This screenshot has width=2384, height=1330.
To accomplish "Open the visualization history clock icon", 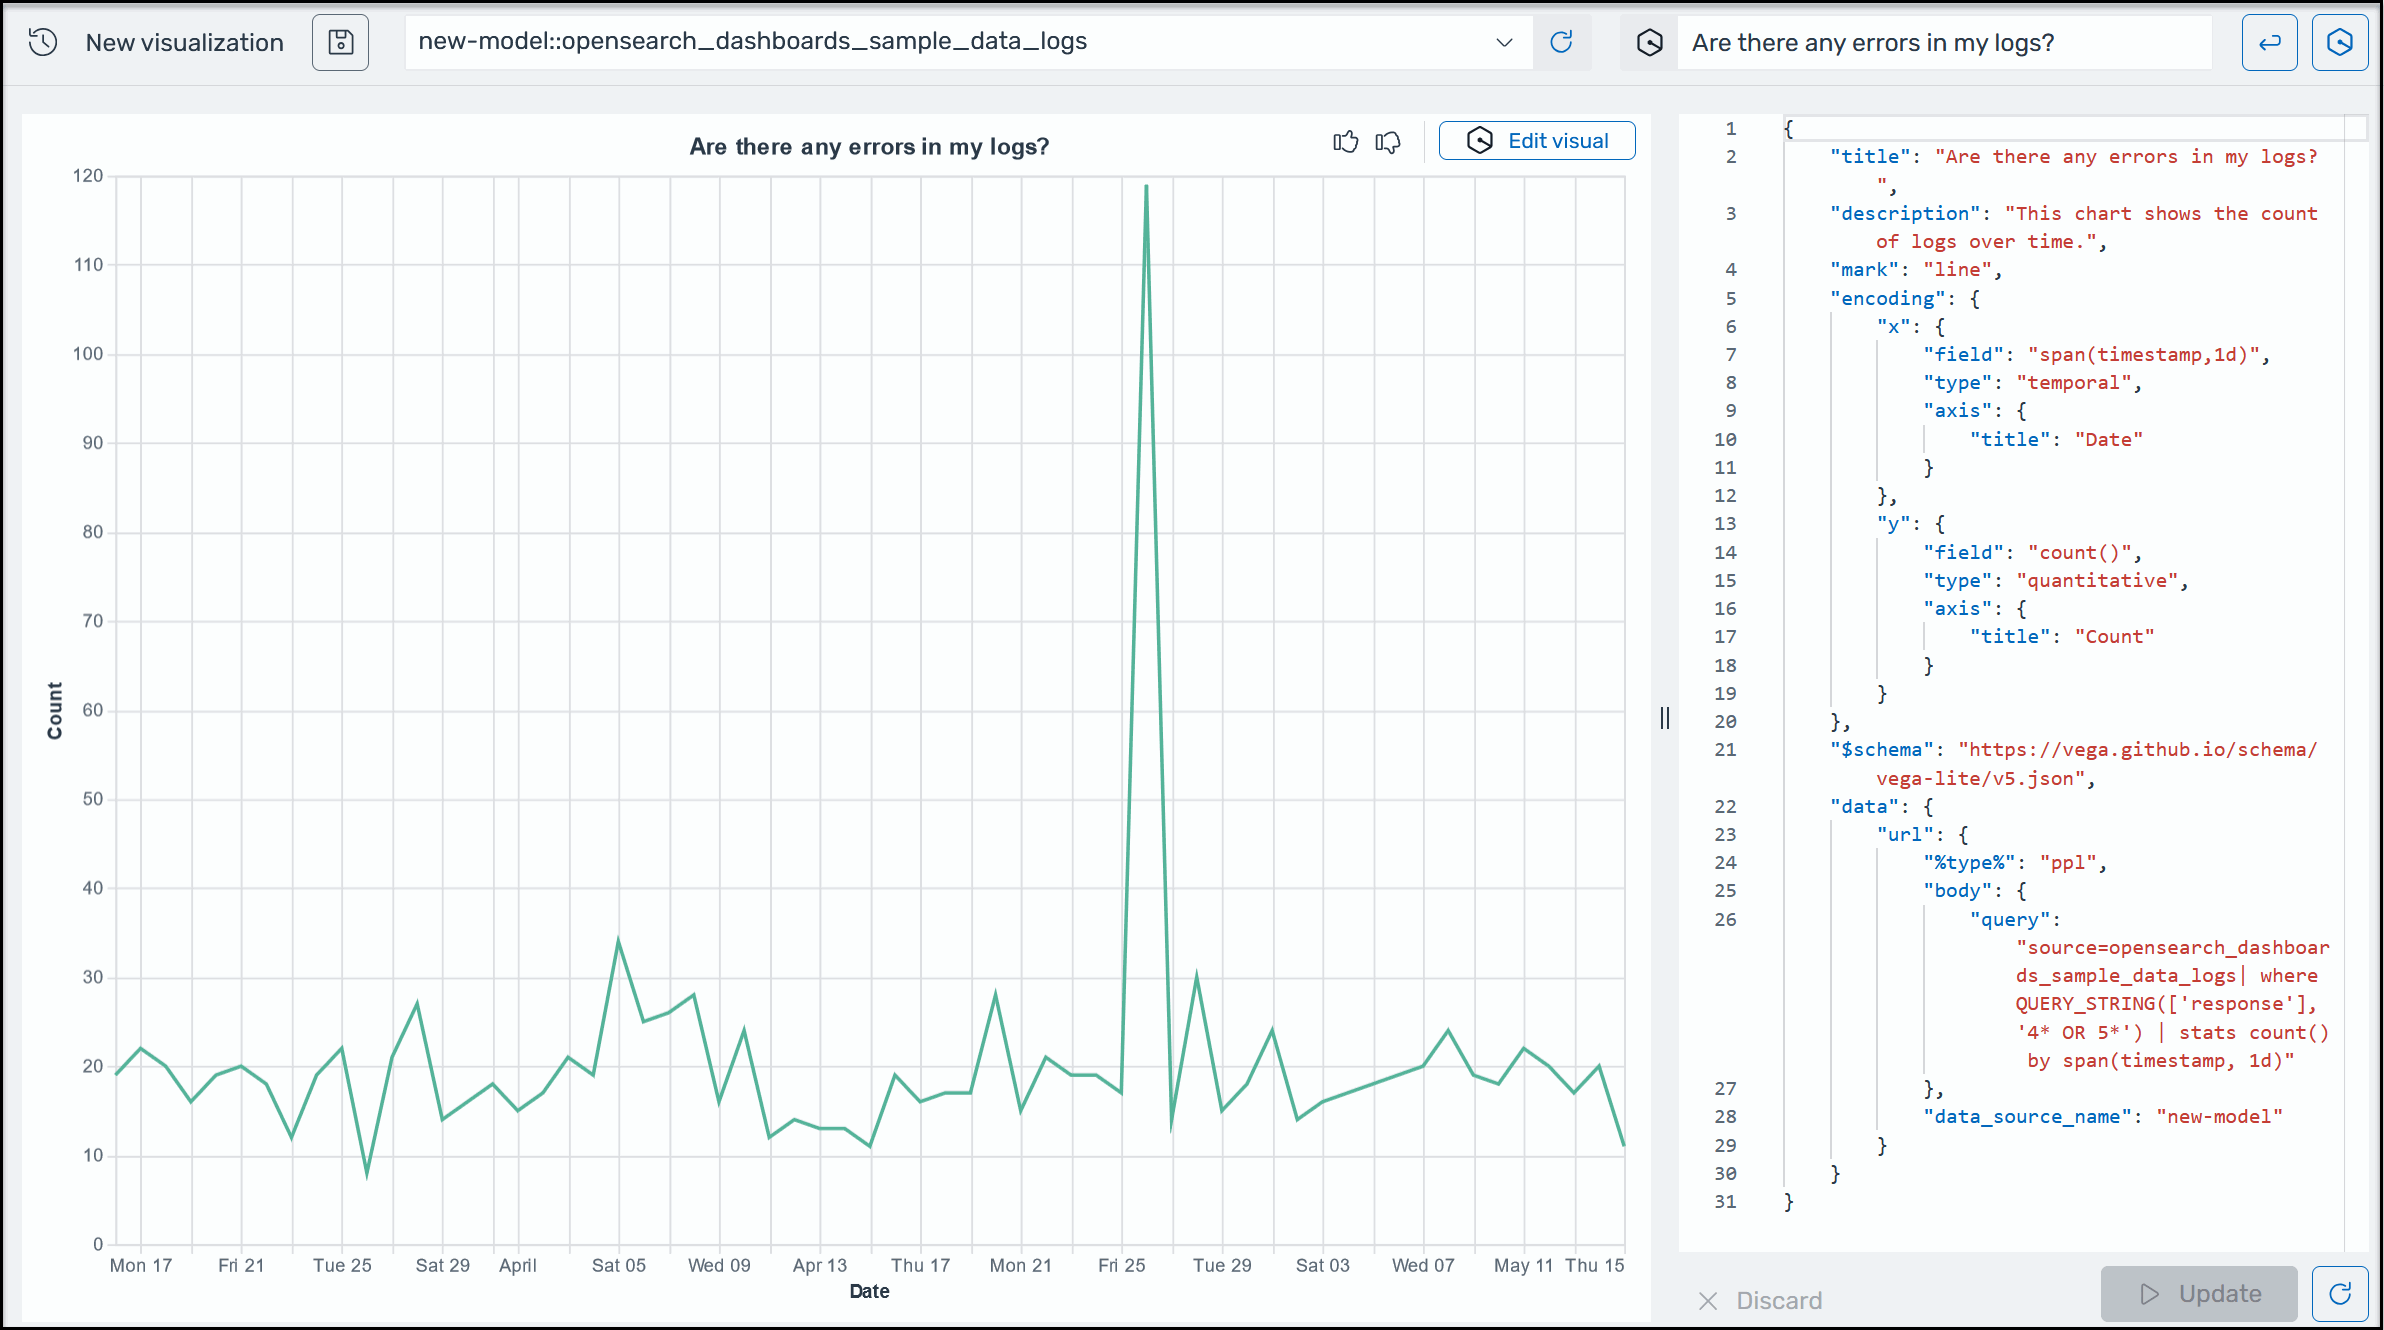I will [42, 42].
